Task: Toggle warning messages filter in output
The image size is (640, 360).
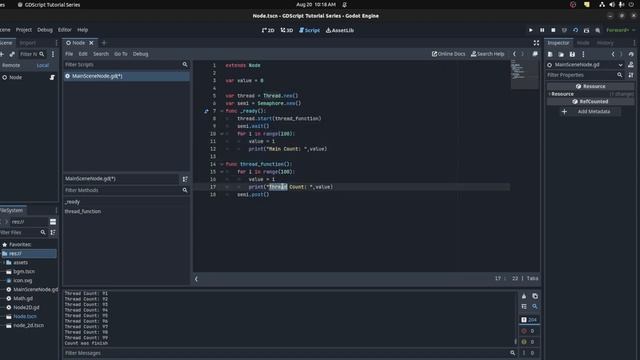Action: 529,342
